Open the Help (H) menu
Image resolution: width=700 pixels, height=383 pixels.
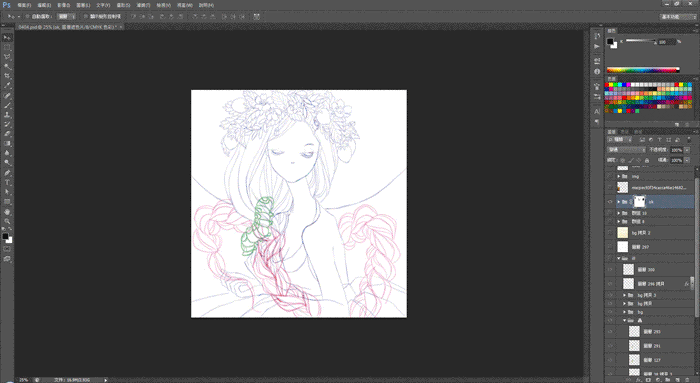[x=206, y=5]
